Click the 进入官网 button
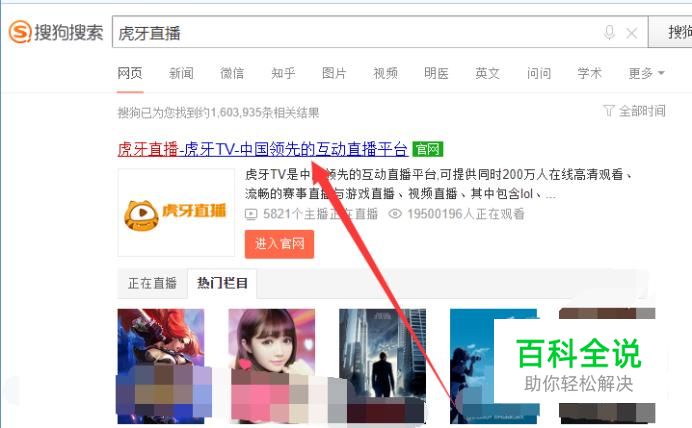Image resolution: width=692 pixels, height=428 pixels. click(279, 244)
